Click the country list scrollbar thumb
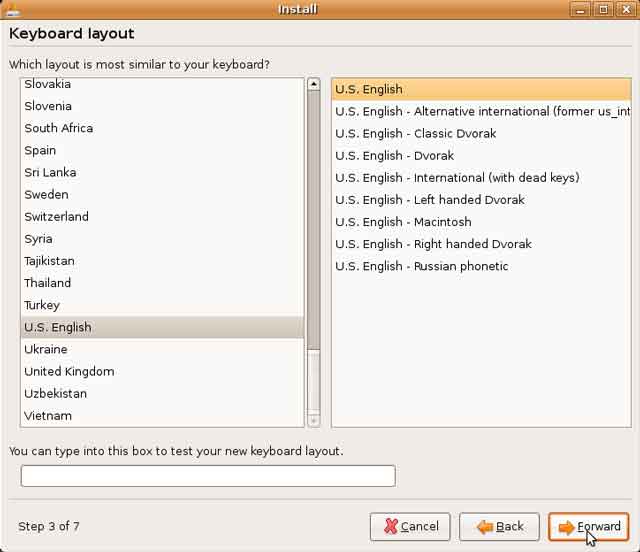The image size is (640, 552). pyautogui.click(x=313, y=220)
